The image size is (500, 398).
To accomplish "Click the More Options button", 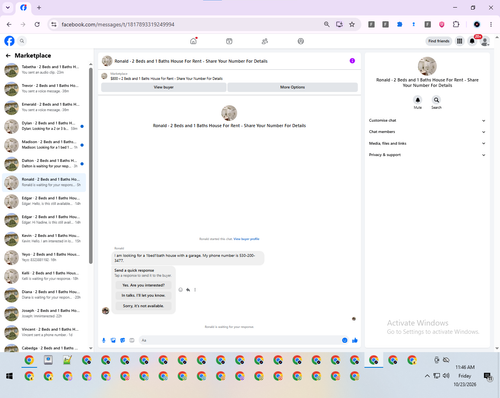I will pyautogui.click(x=292, y=87).
